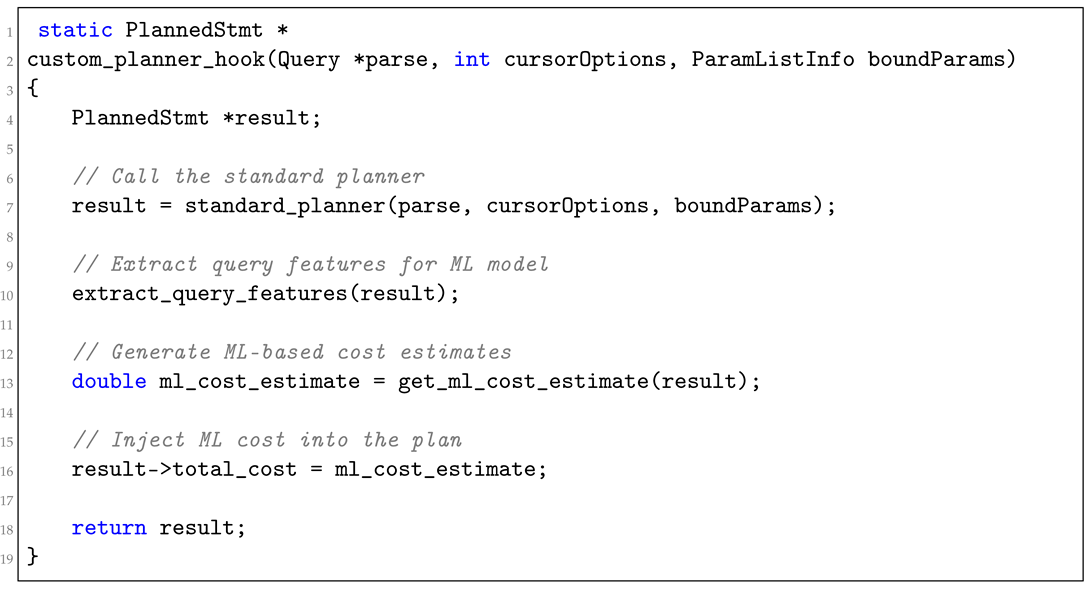Screen dimensions: 1091x589
Task: Click the double keyword before ml_cost_estimate
Action: tap(109, 381)
